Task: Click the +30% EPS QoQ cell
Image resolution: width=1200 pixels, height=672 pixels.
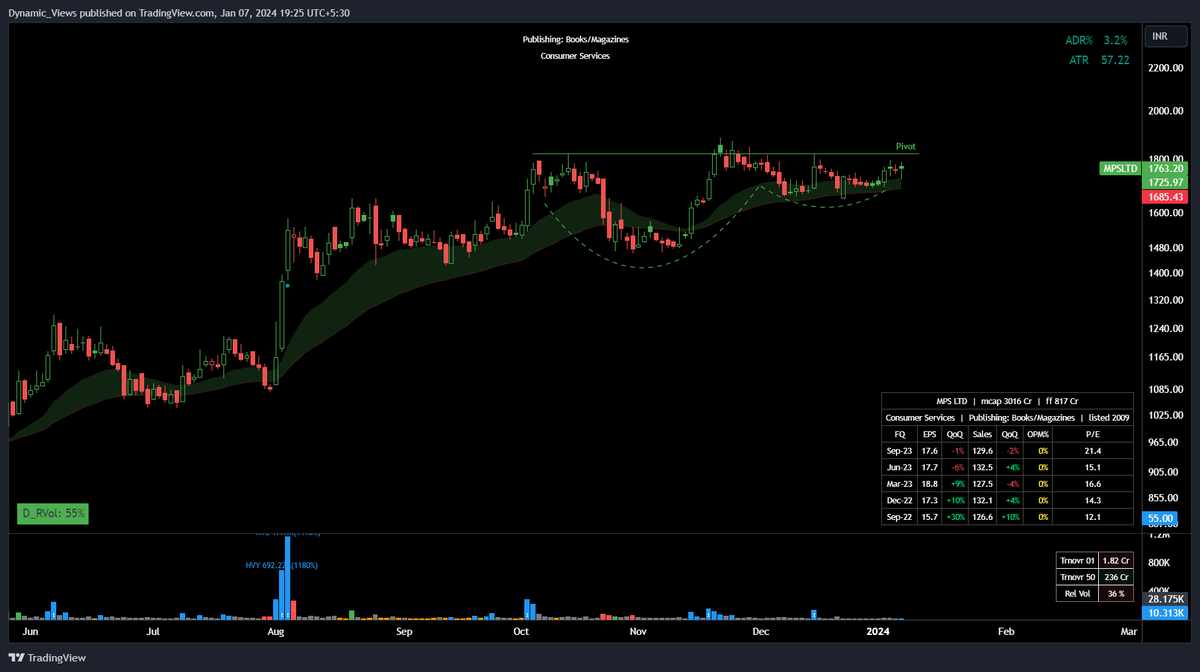Action: 954,517
